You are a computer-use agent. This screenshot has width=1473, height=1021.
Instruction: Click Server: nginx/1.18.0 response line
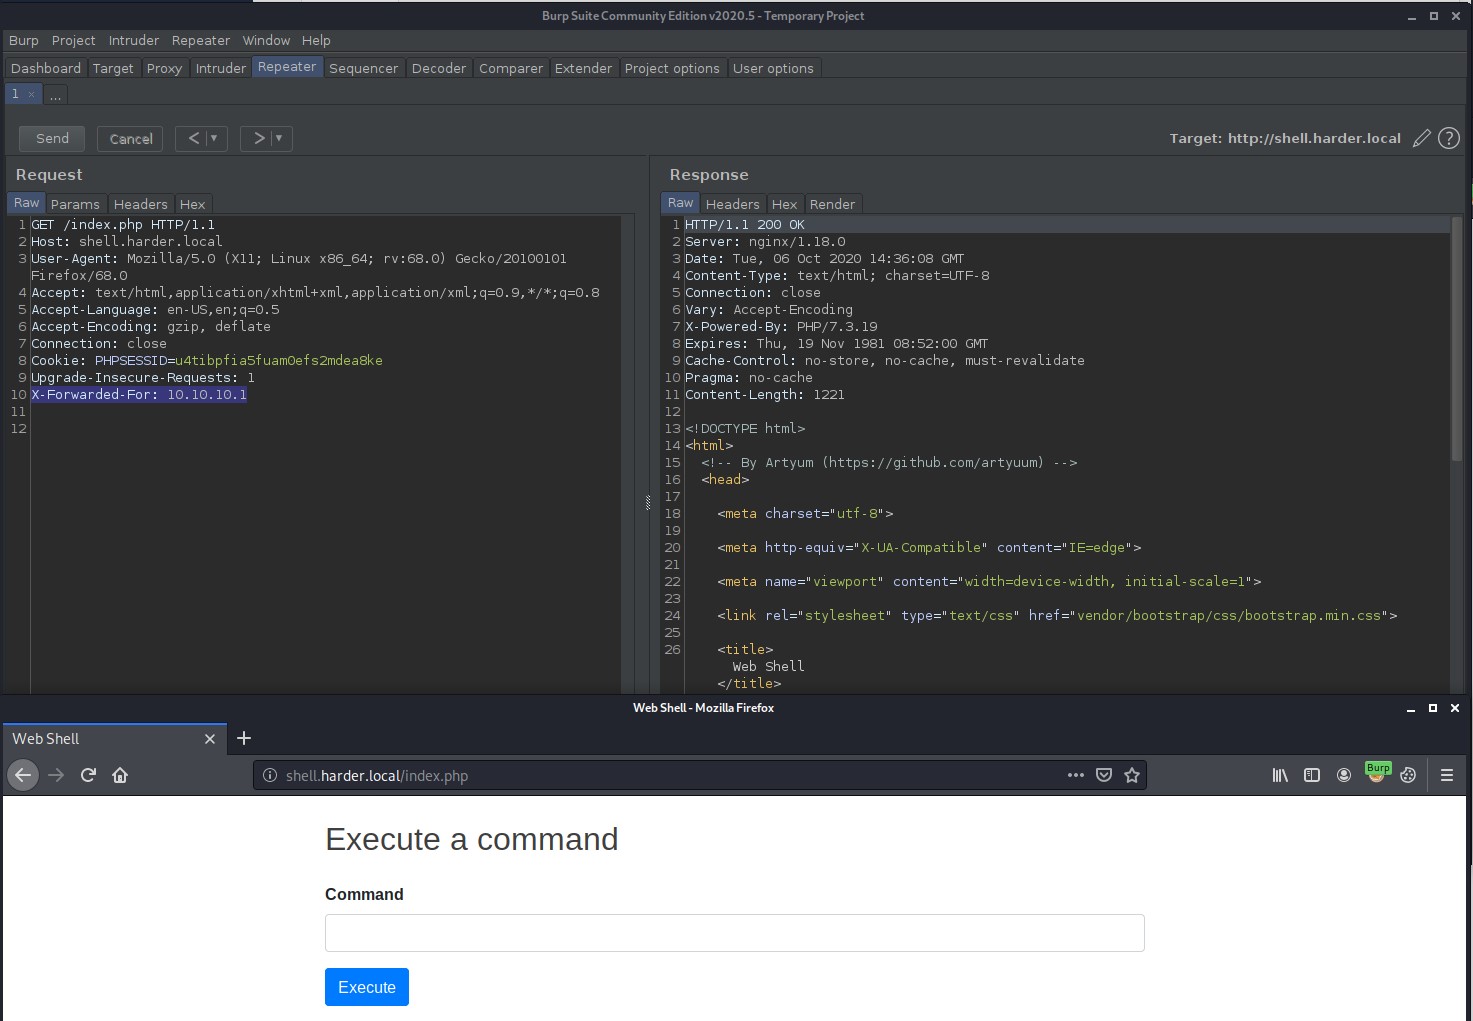(x=765, y=242)
